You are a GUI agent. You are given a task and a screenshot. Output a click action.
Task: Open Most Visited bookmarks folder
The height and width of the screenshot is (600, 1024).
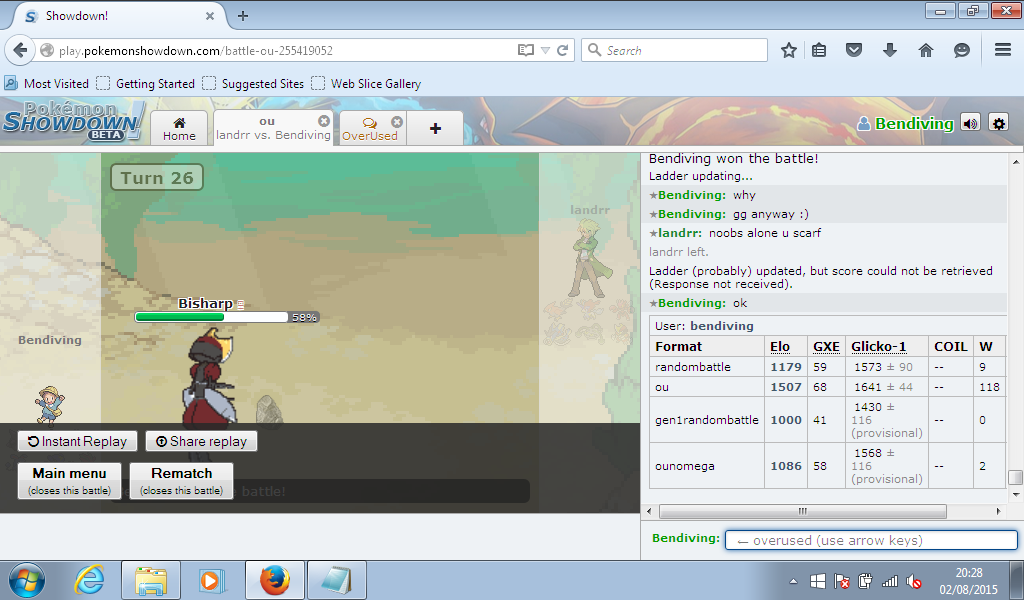[x=46, y=84]
